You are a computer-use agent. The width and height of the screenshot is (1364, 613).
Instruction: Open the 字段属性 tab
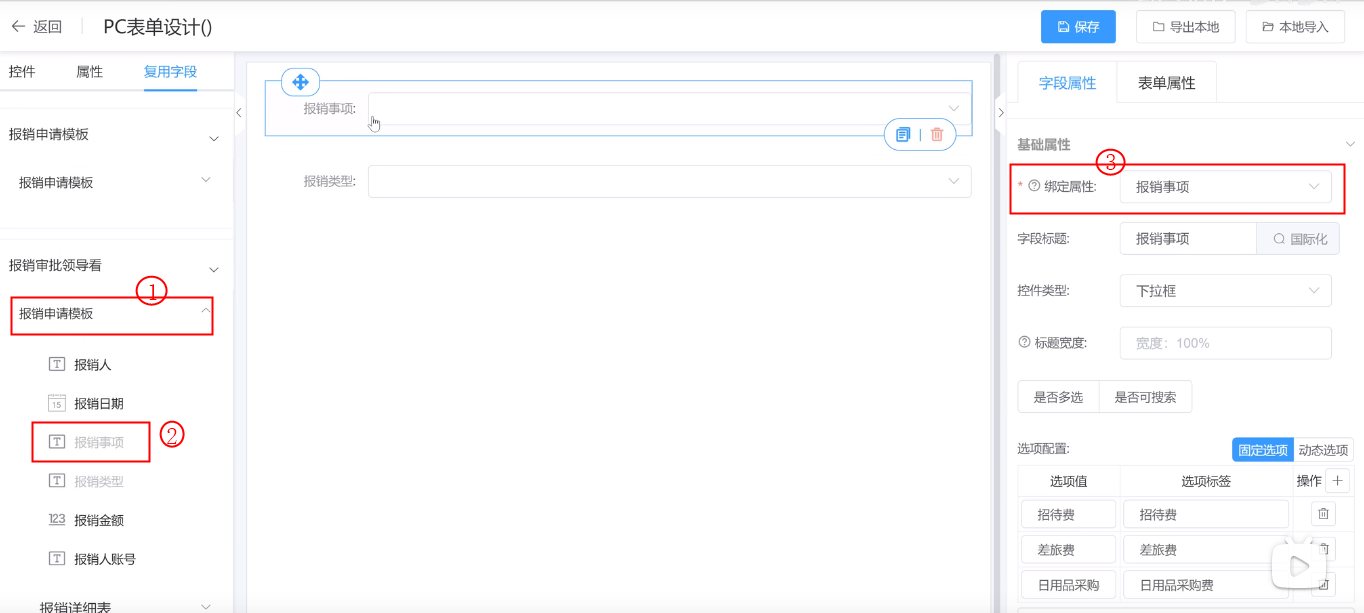pos(1067,83)
